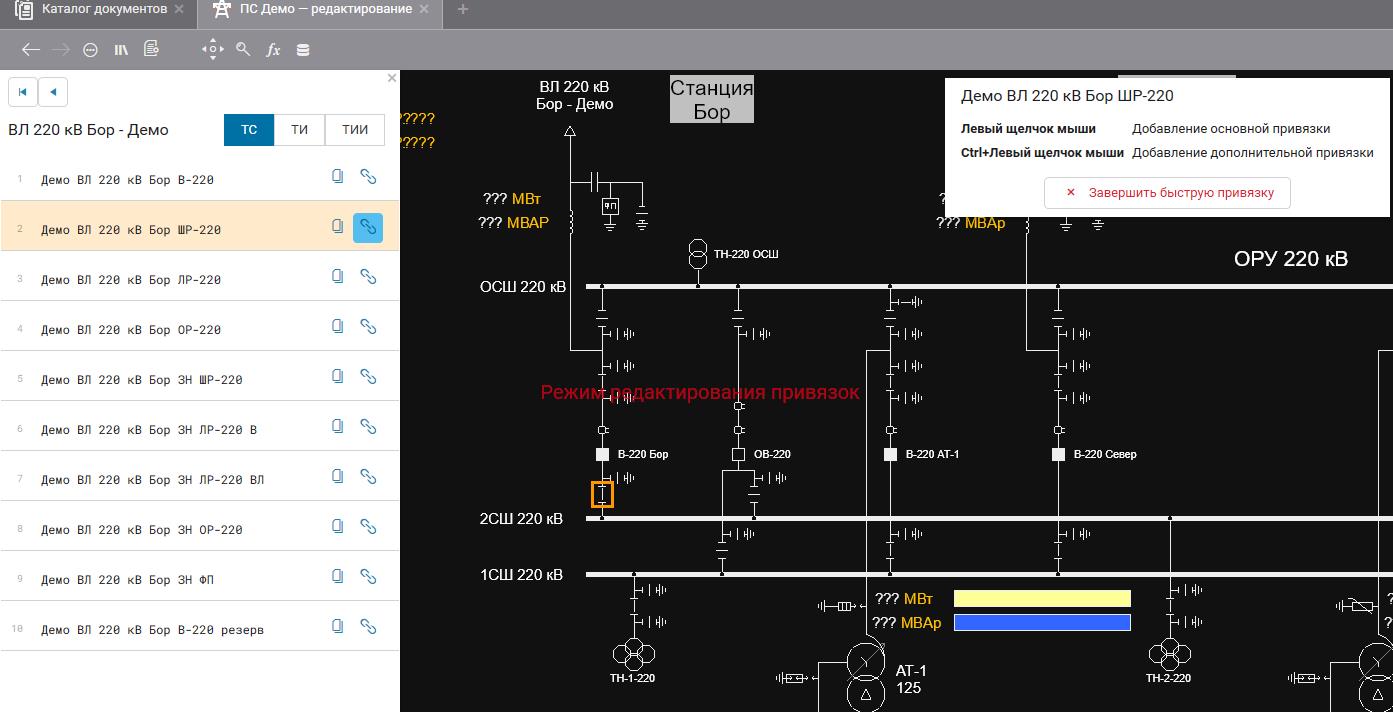This screenshot has height=712, width=1393.
Task: Click the copy icon for ОР-220 row
Action: 338,327
